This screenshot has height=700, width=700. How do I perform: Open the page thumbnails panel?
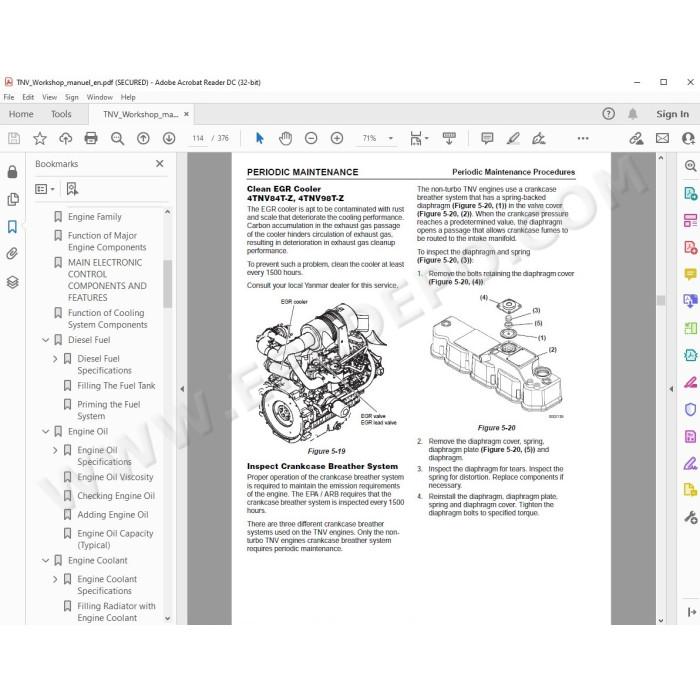pyautogui.click(x=12, y=199)
